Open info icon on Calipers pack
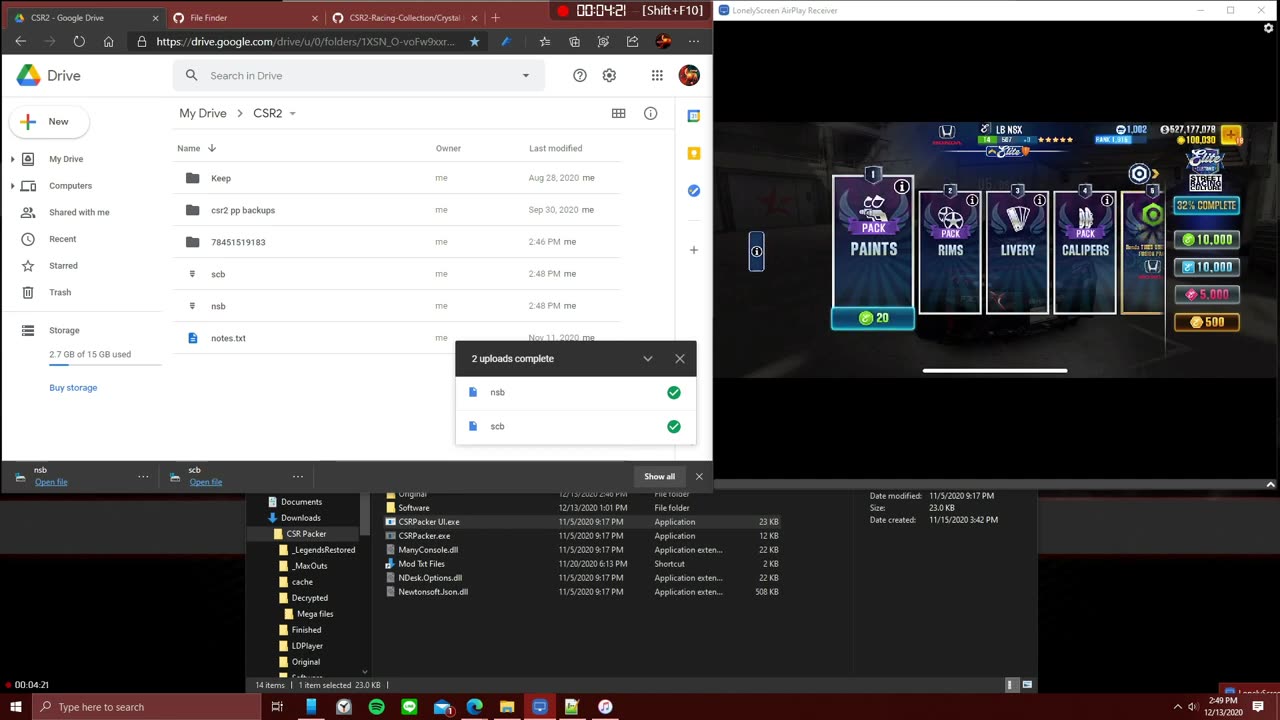The image size is (1280, 720). [x=1106, y=201]
